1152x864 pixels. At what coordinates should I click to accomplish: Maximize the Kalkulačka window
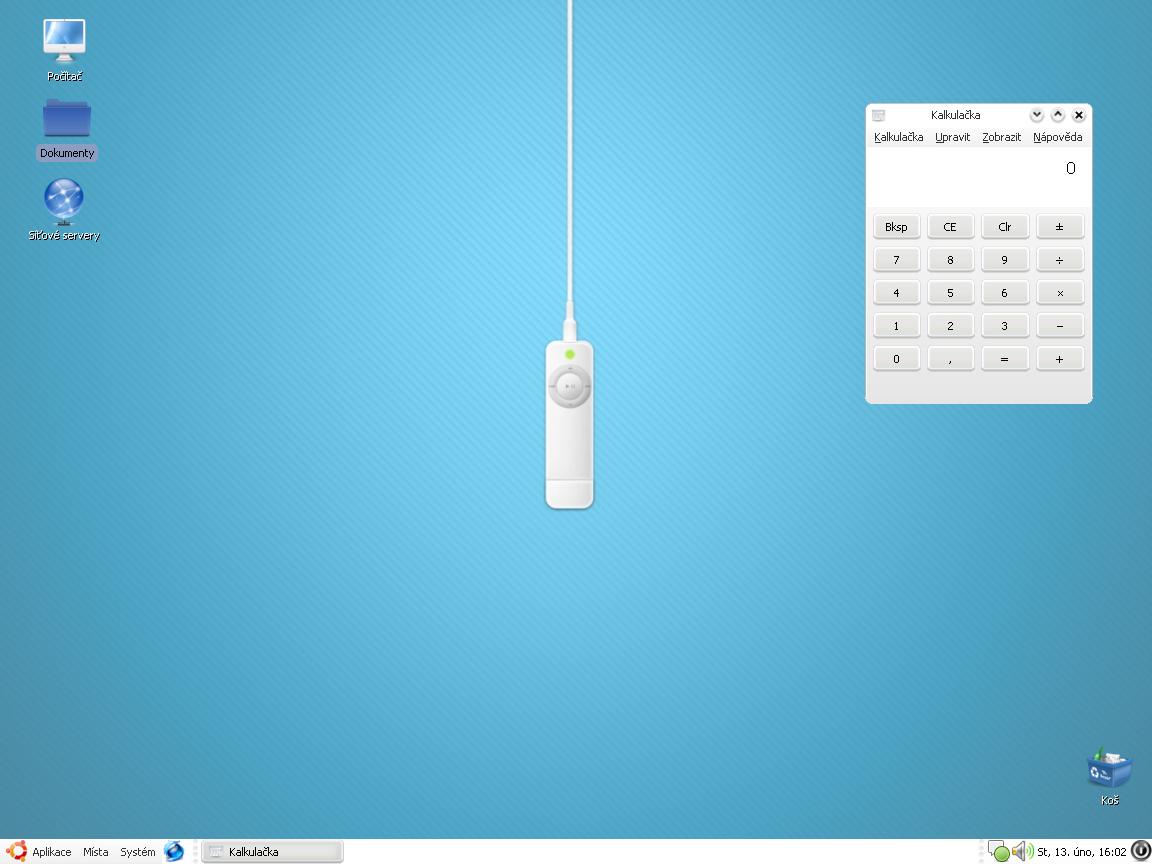[1058, 115]
